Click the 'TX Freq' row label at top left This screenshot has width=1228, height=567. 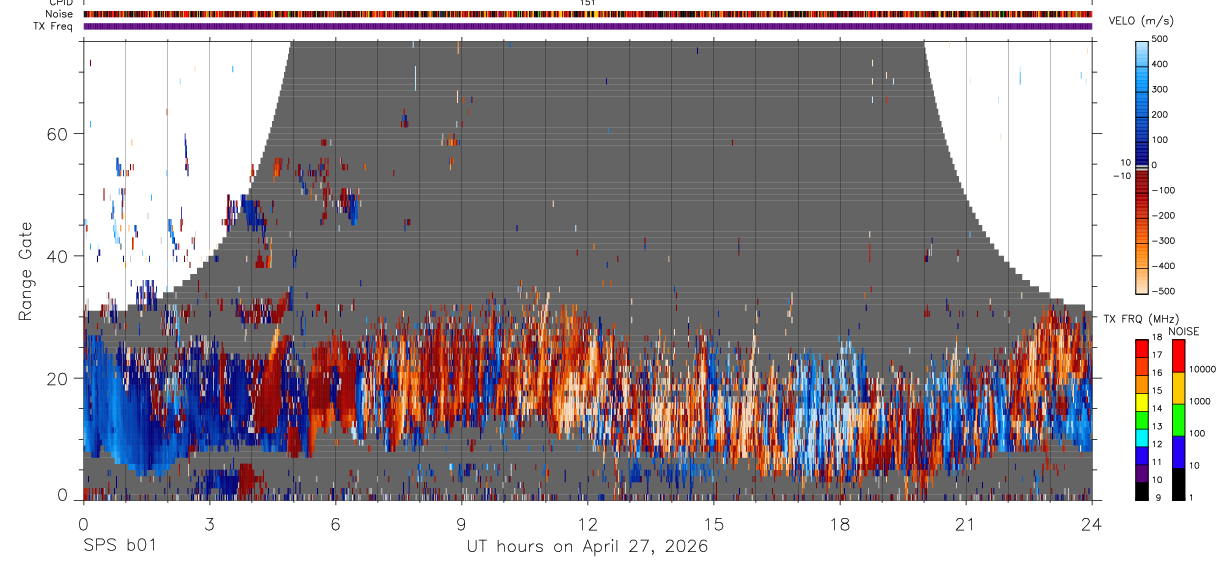(54, 26)
